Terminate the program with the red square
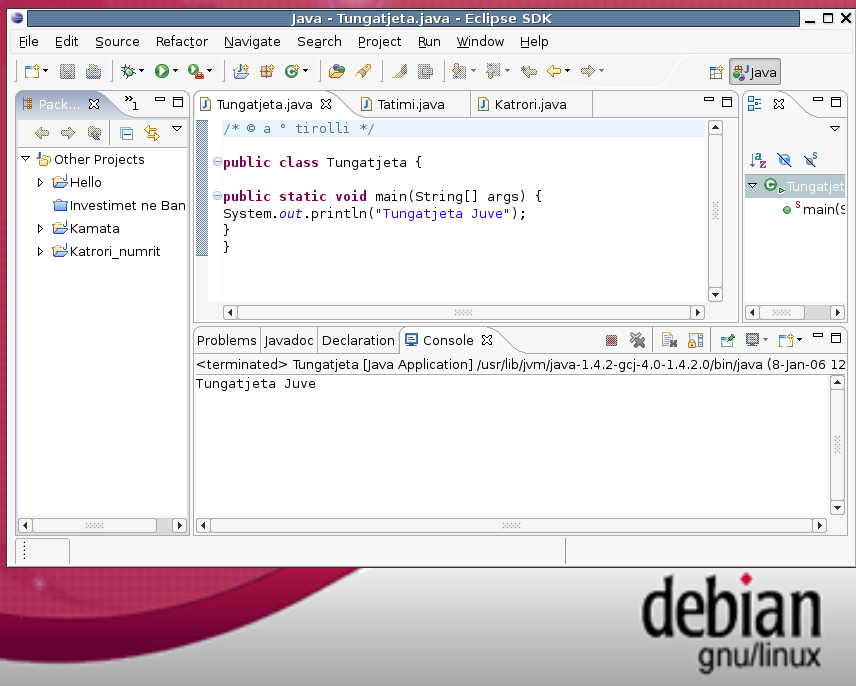Screen dimensions: 856x686 pyautogui.click(x=611, y=341)
